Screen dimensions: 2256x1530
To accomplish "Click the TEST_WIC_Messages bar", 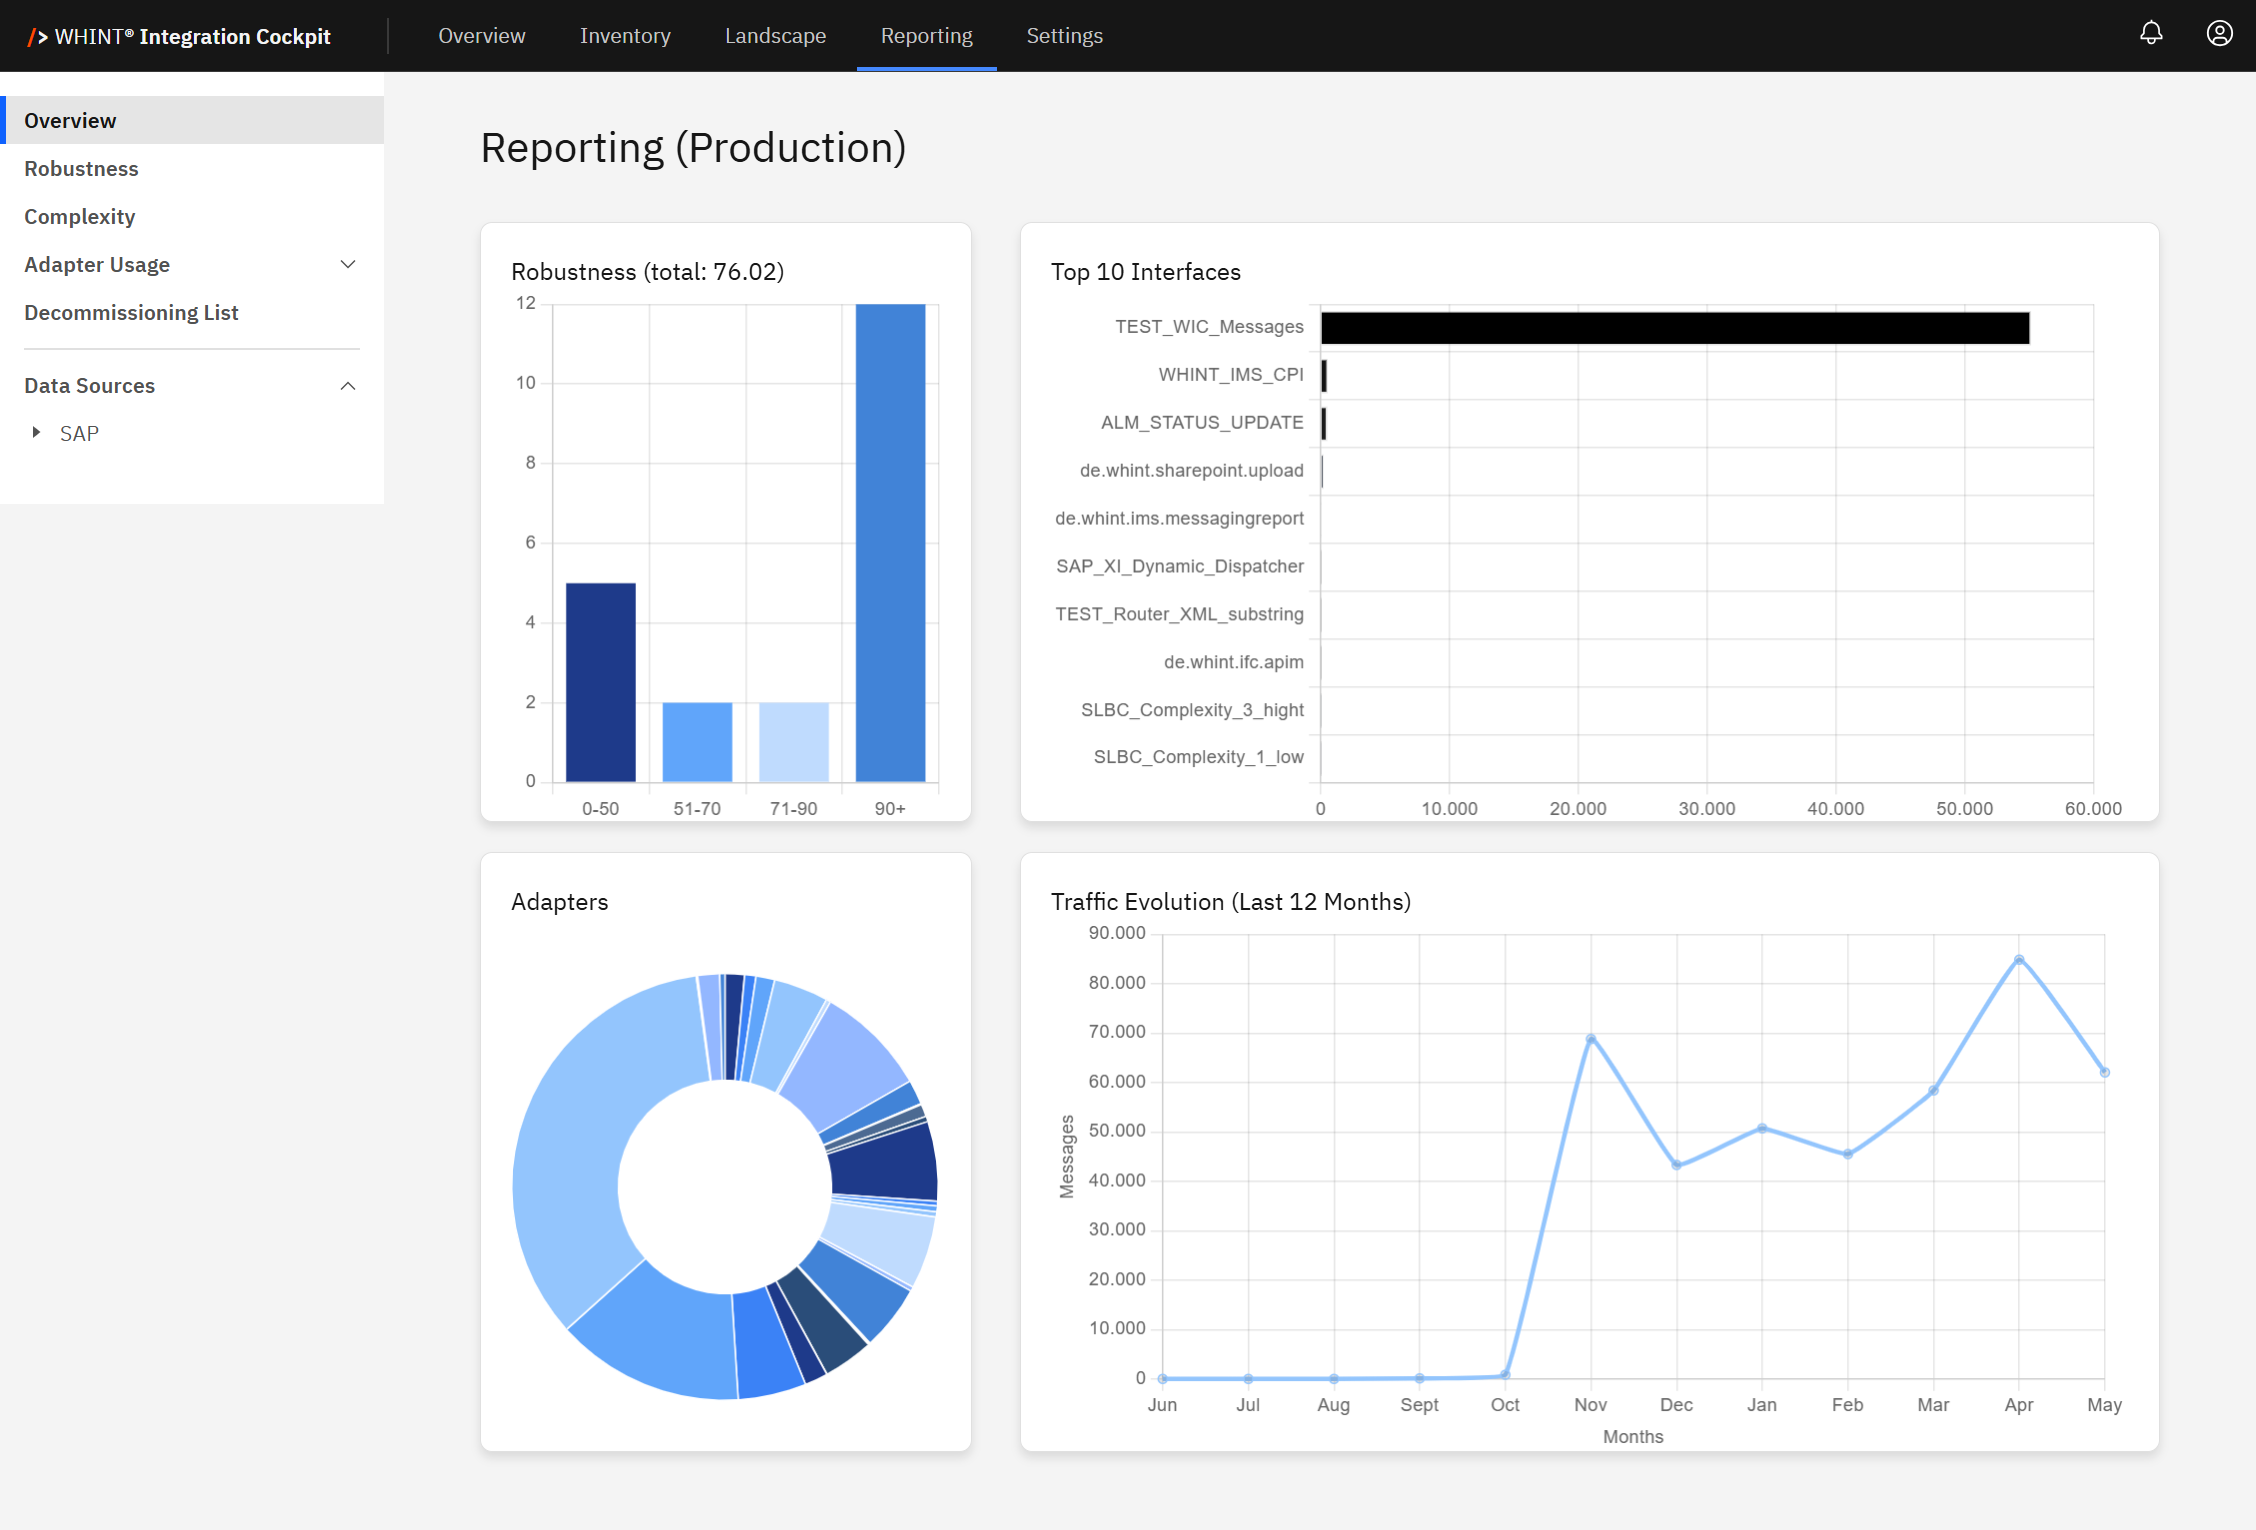I will coord(1674,328).
